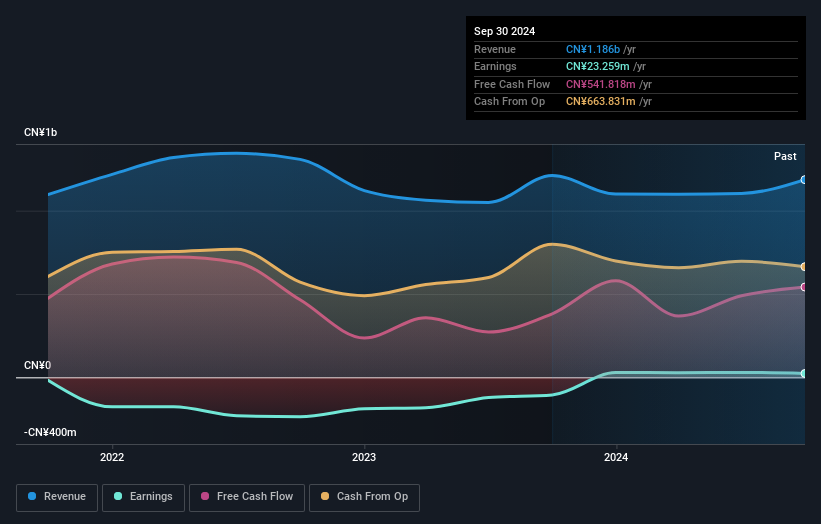This screenshot has height=524, width=821.
Task: Click the teal Earnings end-point marker
Action: [x=803, y=373]
